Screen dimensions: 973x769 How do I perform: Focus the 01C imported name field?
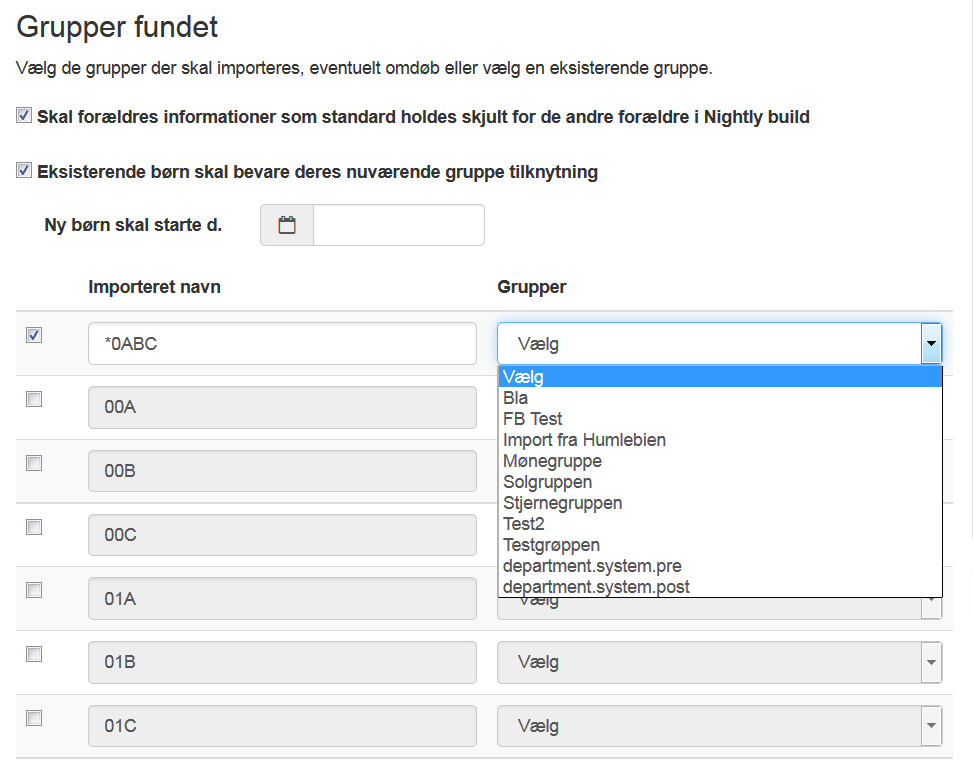tap(282, 726)
